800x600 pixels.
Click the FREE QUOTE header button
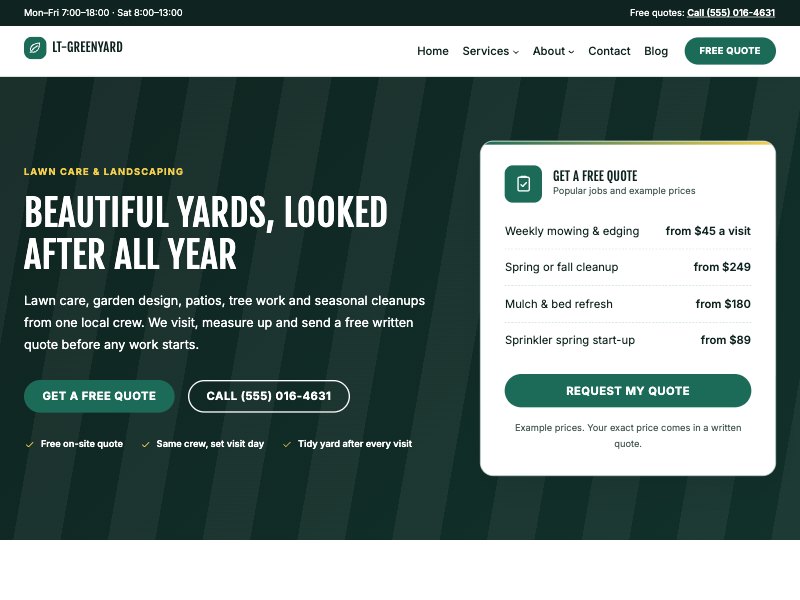[730, 51]
